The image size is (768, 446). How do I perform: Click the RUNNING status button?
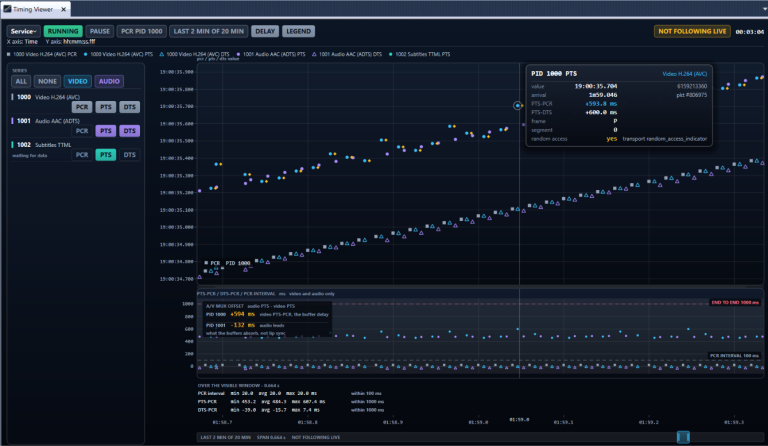click(x=63, y=31)
